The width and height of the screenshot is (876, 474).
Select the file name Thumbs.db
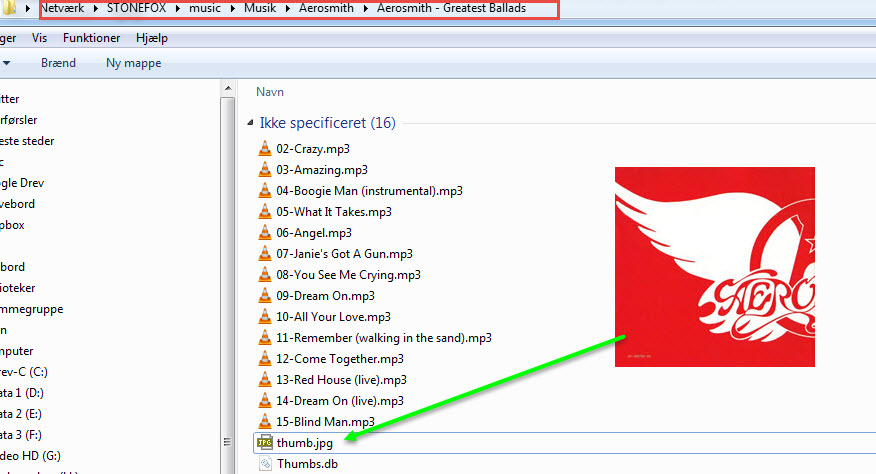(307, 463)
